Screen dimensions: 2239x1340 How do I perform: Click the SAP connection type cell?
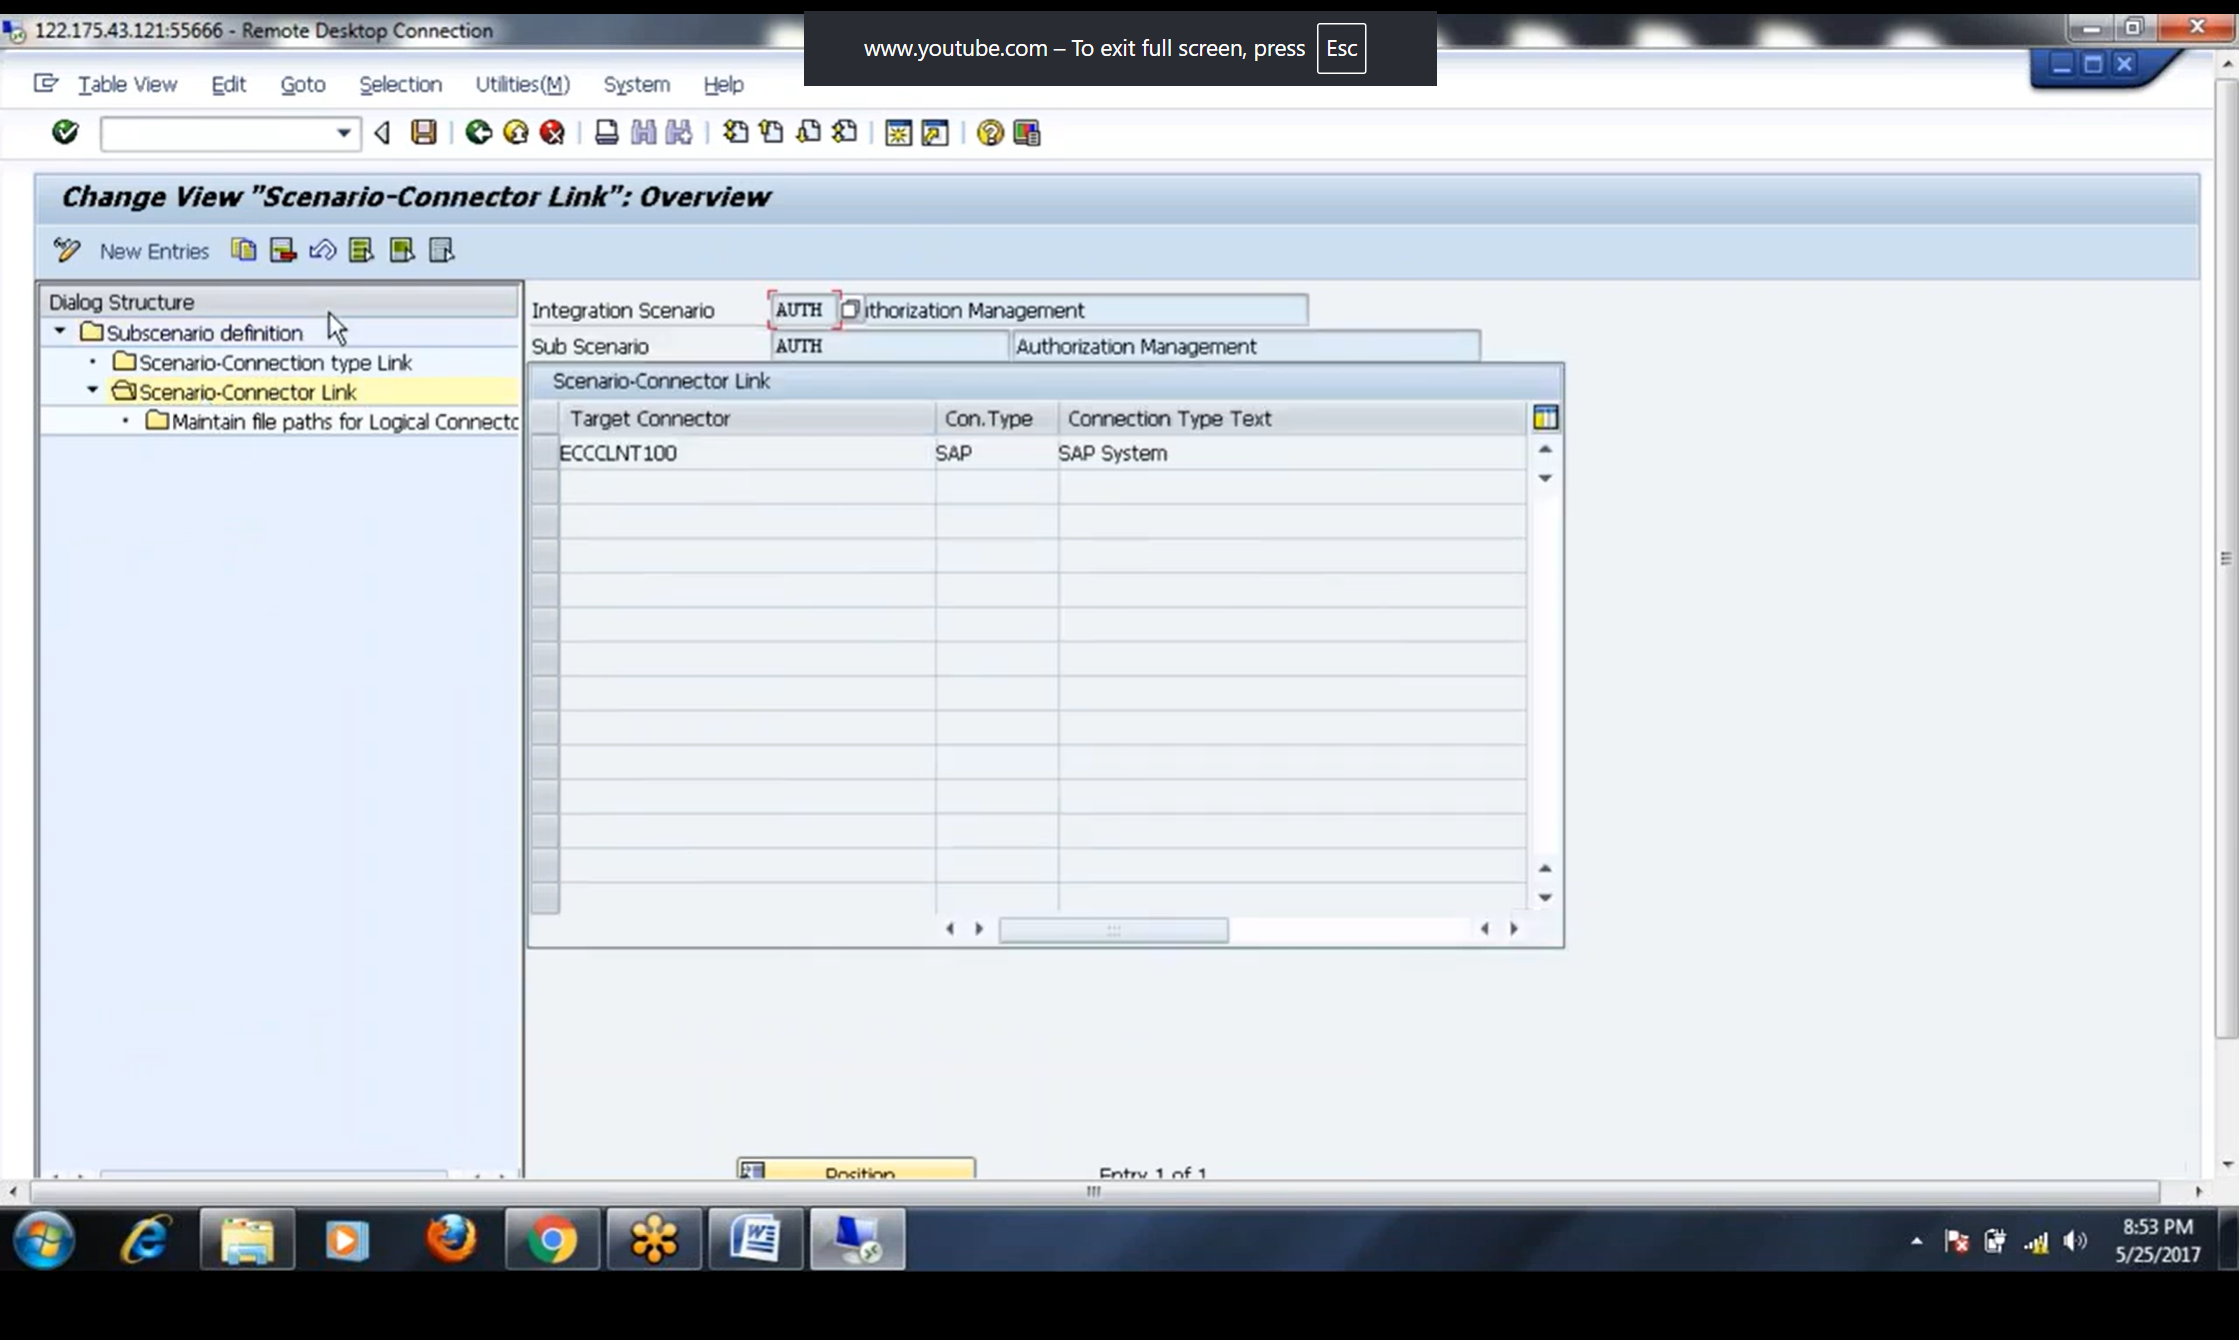(x=996, y=453)
